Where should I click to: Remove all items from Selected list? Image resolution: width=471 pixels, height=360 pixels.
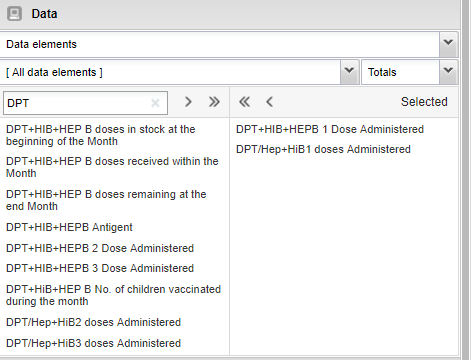pyautogui.click(x=245, y=102)
